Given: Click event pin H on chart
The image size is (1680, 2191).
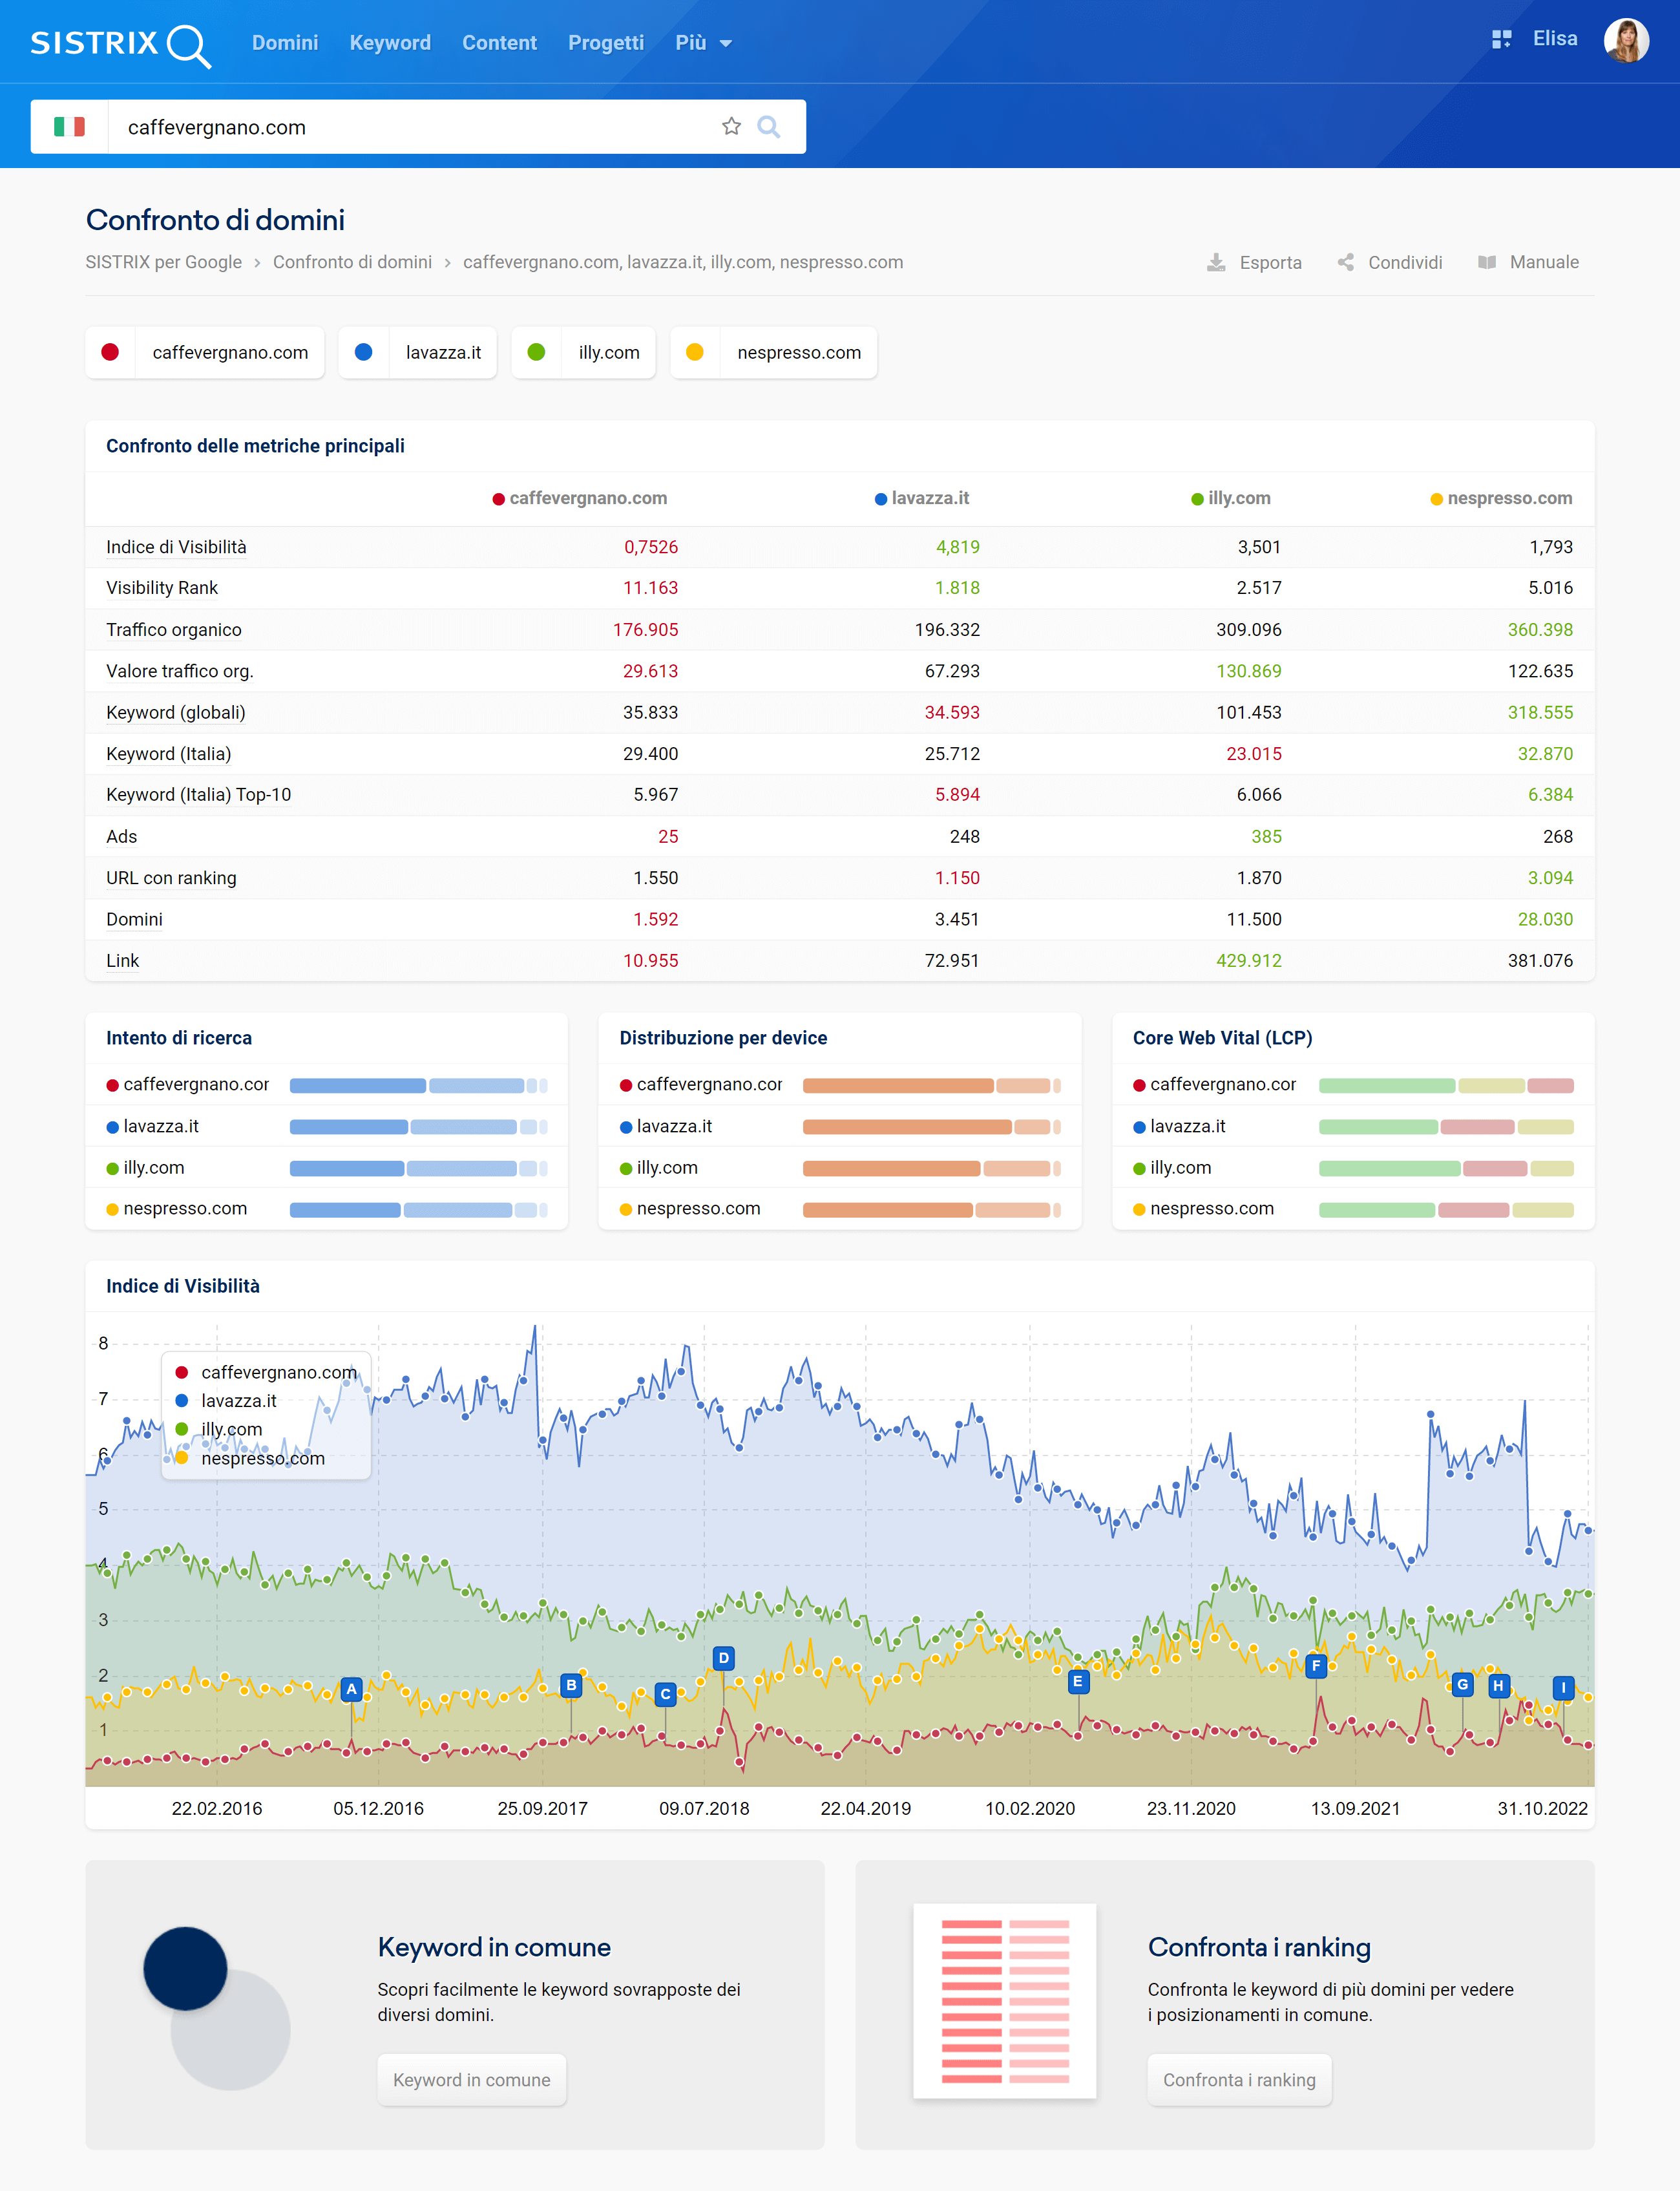Looking at the screenshot, I should (x=1498, y=1685).
